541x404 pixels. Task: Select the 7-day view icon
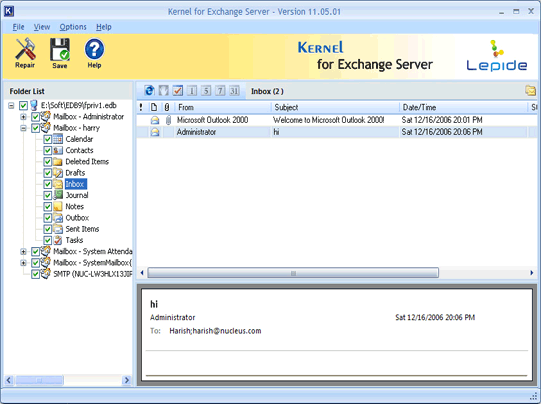pos(220,91)
